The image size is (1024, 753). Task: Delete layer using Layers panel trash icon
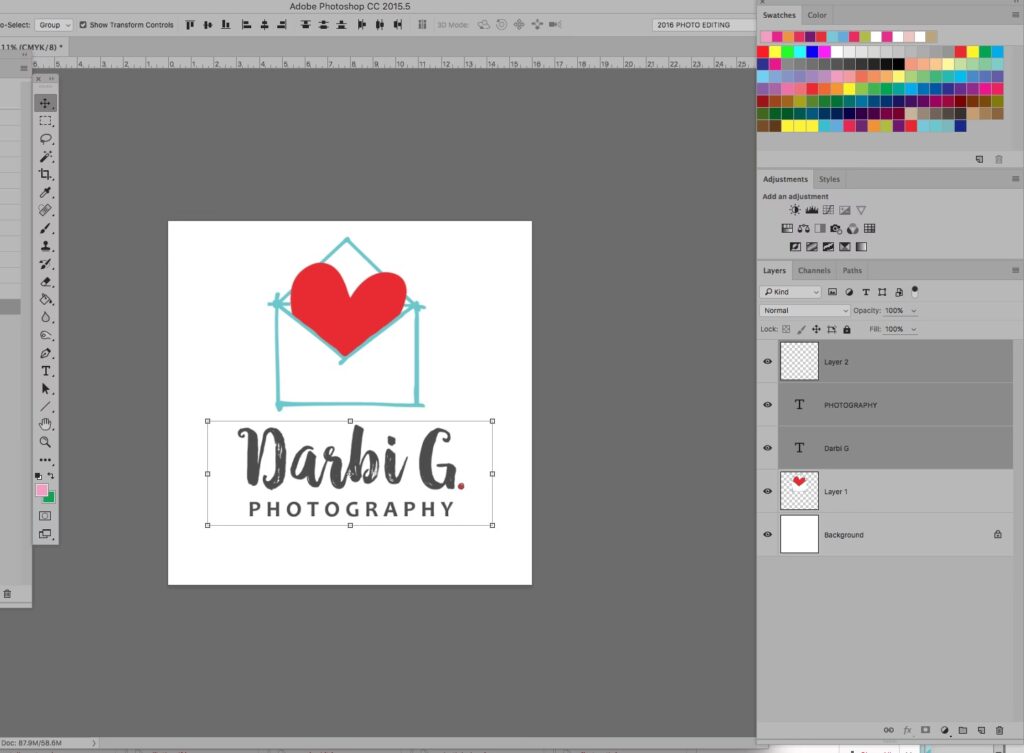point(999,731)
